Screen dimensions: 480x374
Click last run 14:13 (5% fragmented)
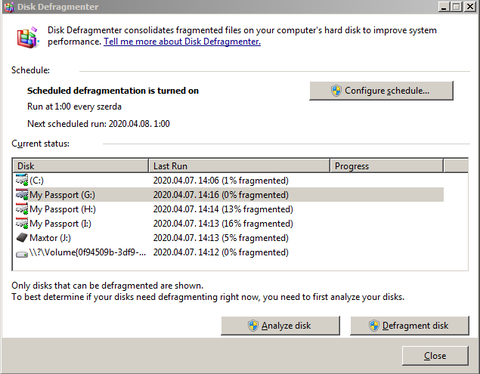221,238
